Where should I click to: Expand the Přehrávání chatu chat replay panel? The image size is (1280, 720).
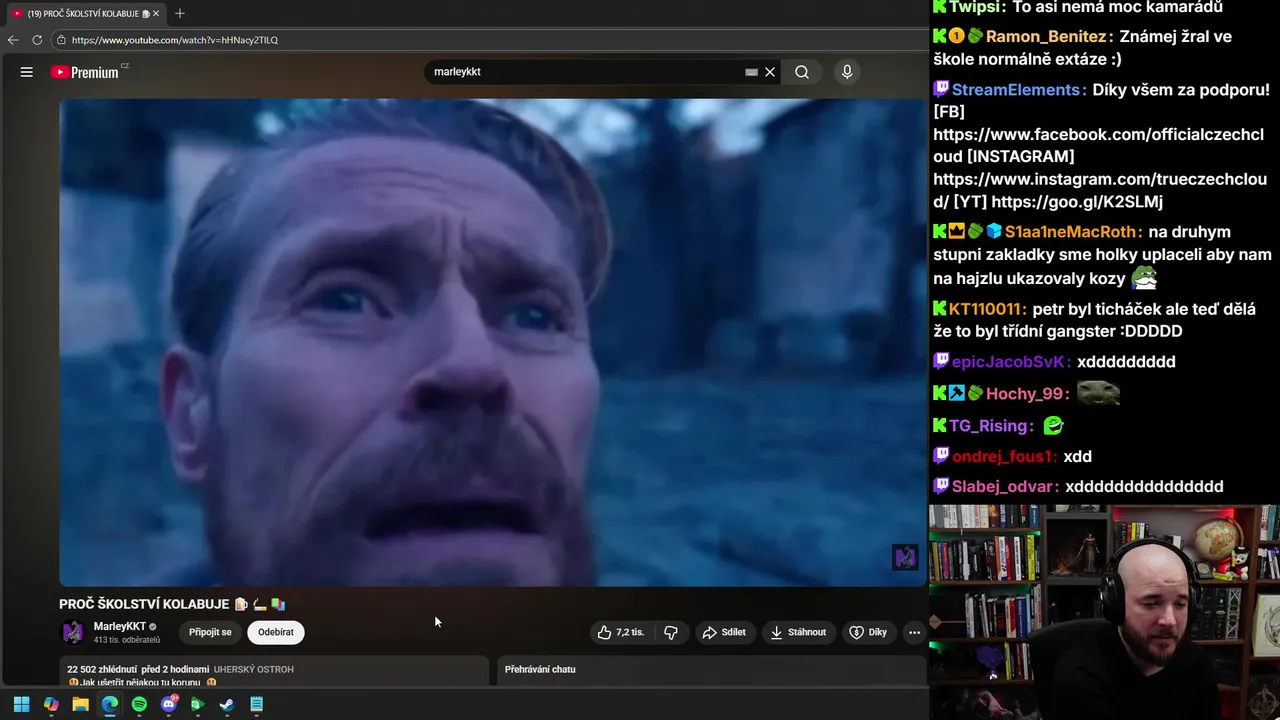pos(712,670)
